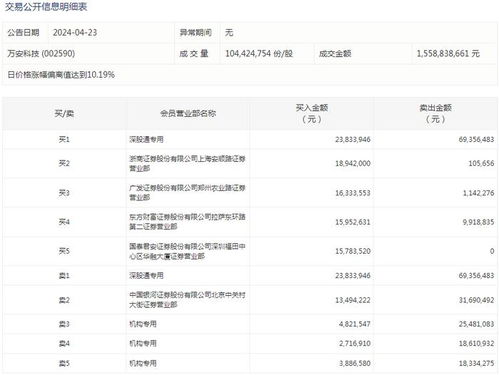Select the 买3 row label
The width and height of the screenshot is (499, 375).
64,193
